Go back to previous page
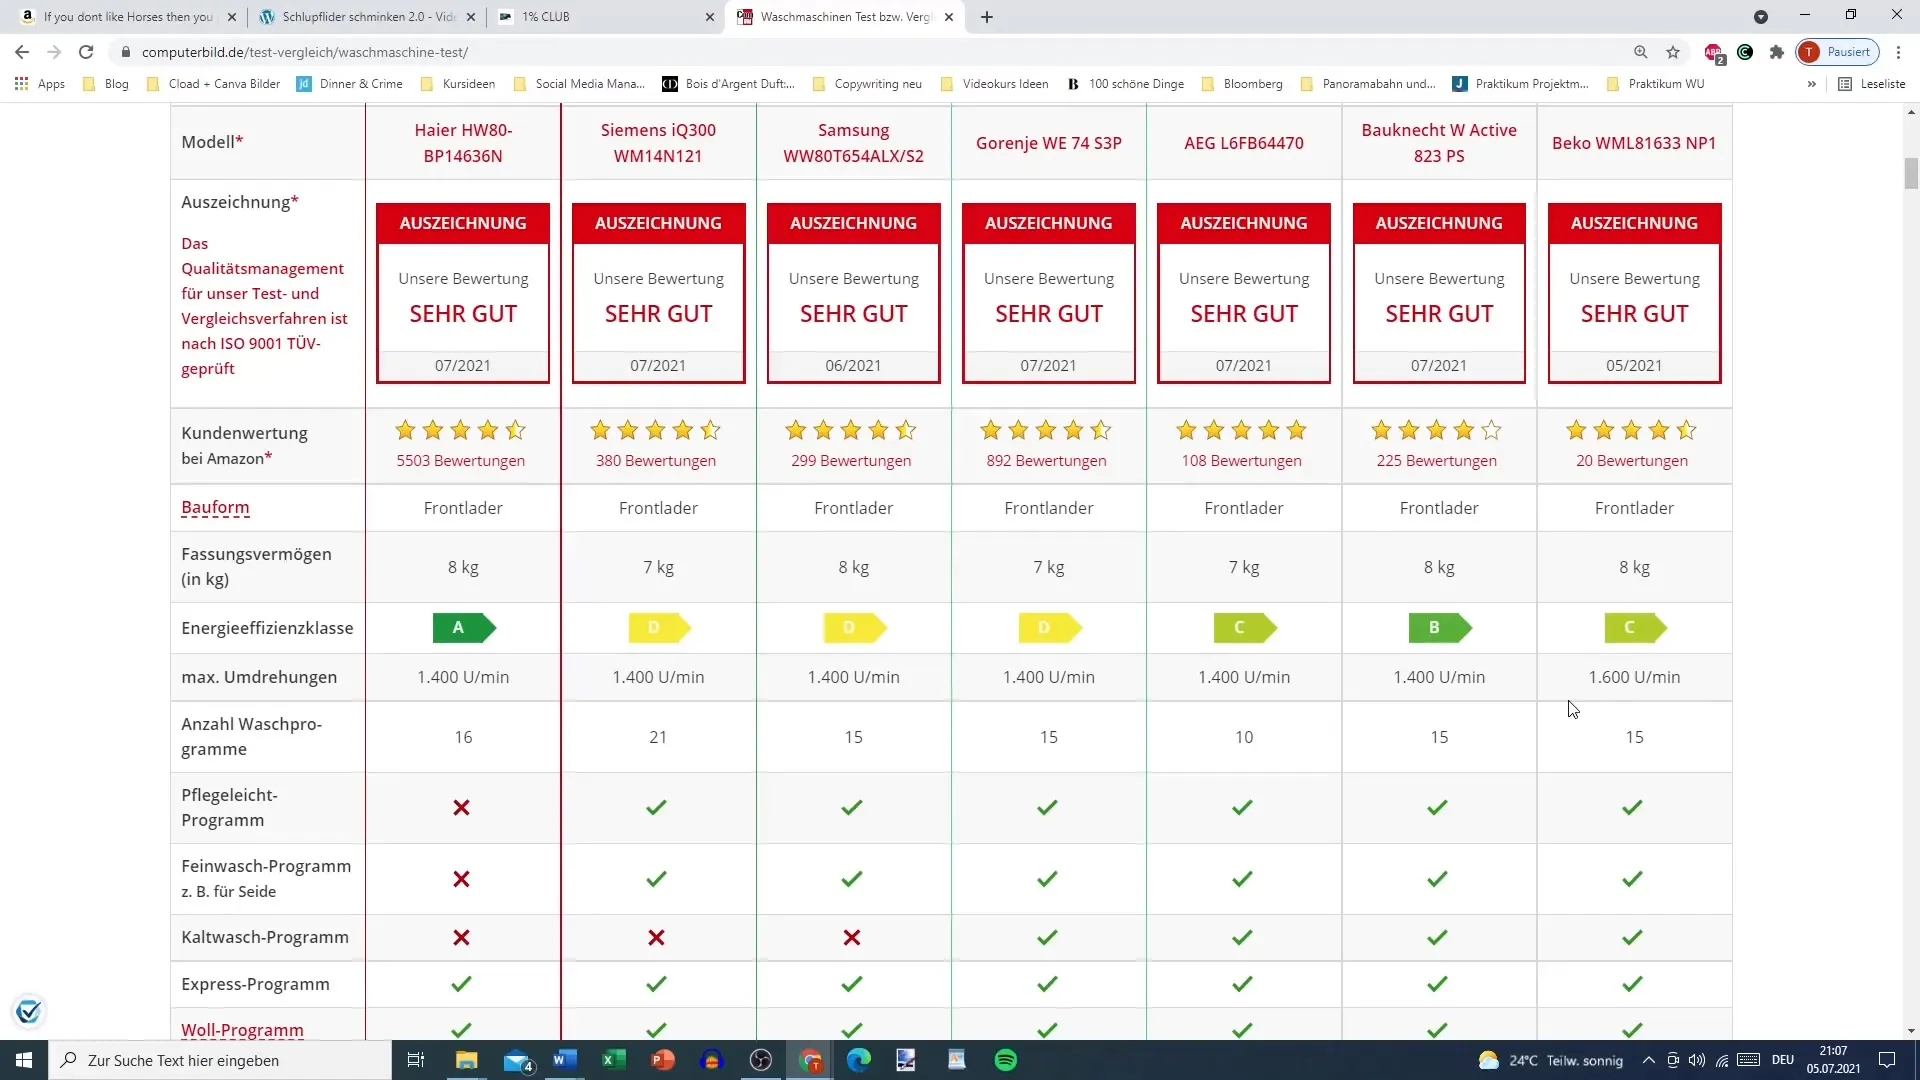 [22, 52]
